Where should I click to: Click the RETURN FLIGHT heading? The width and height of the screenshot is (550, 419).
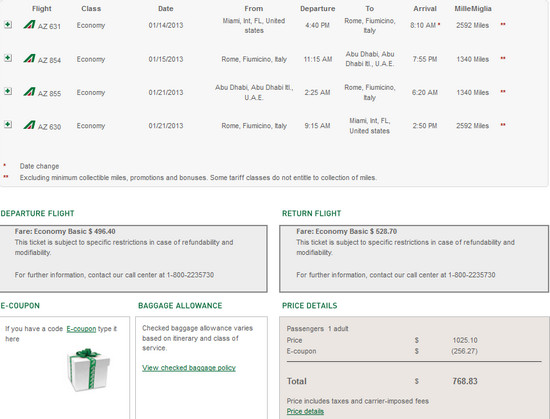311,213
